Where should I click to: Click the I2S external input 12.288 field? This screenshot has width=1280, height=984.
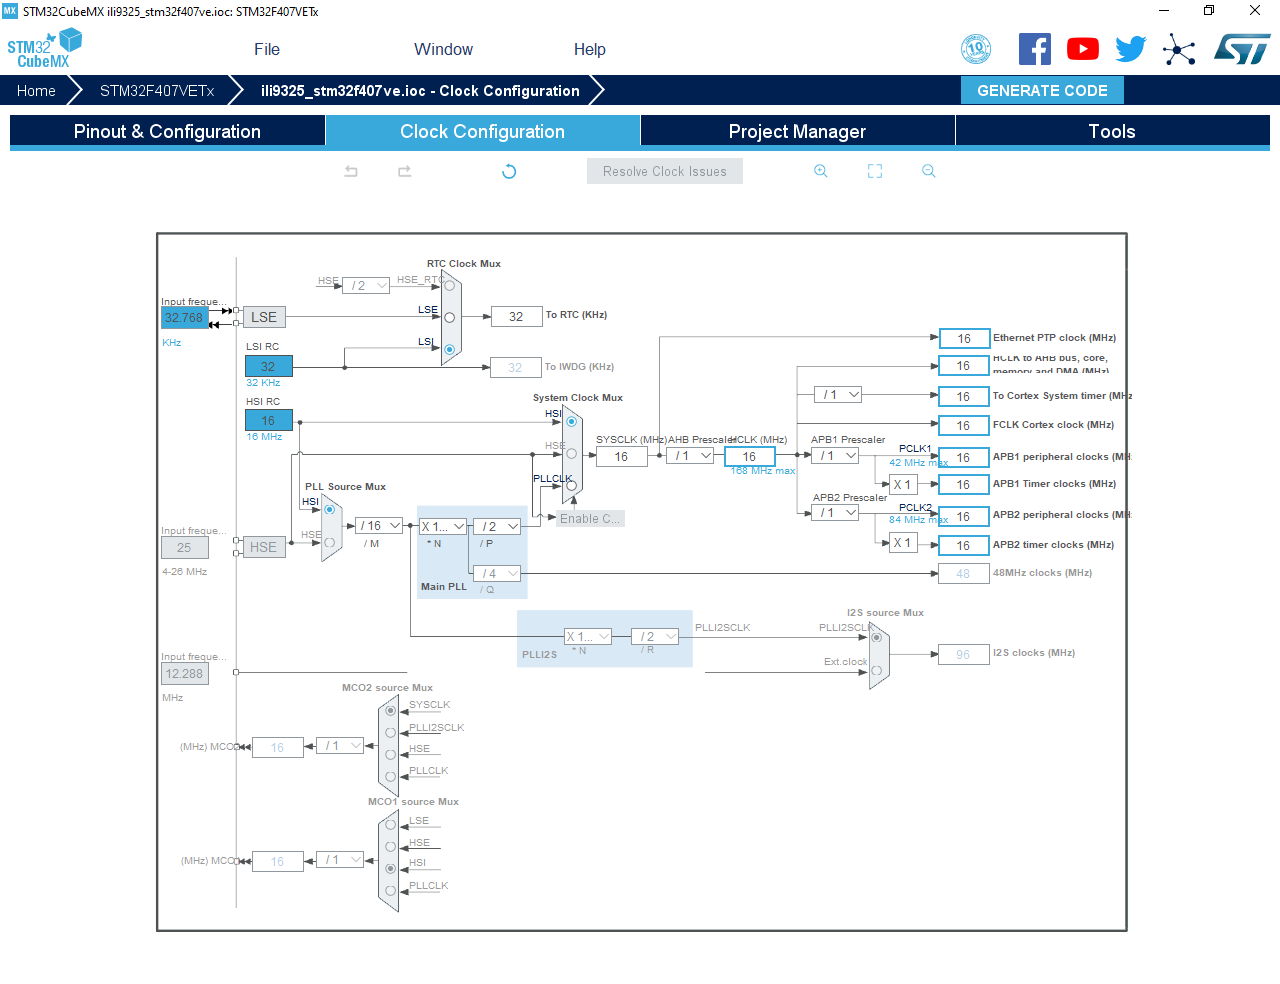pyautogui.click(x=185, y=674)
